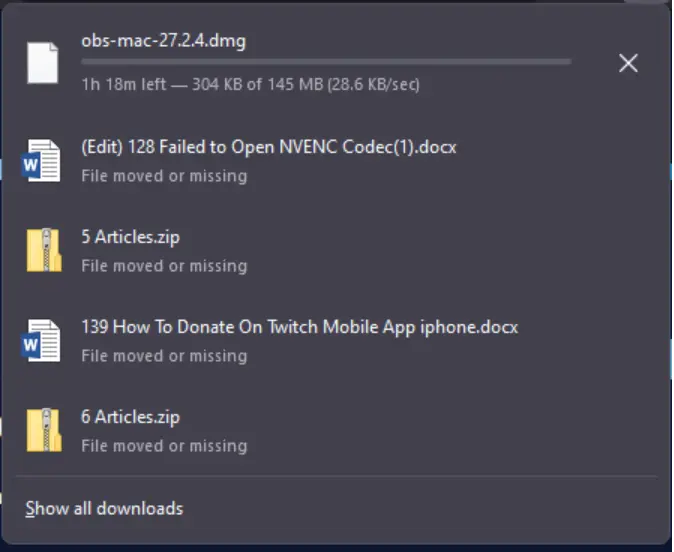Open Show all downloads link
The width and height of the screenshot is (674, 552).
coord(104,509)
